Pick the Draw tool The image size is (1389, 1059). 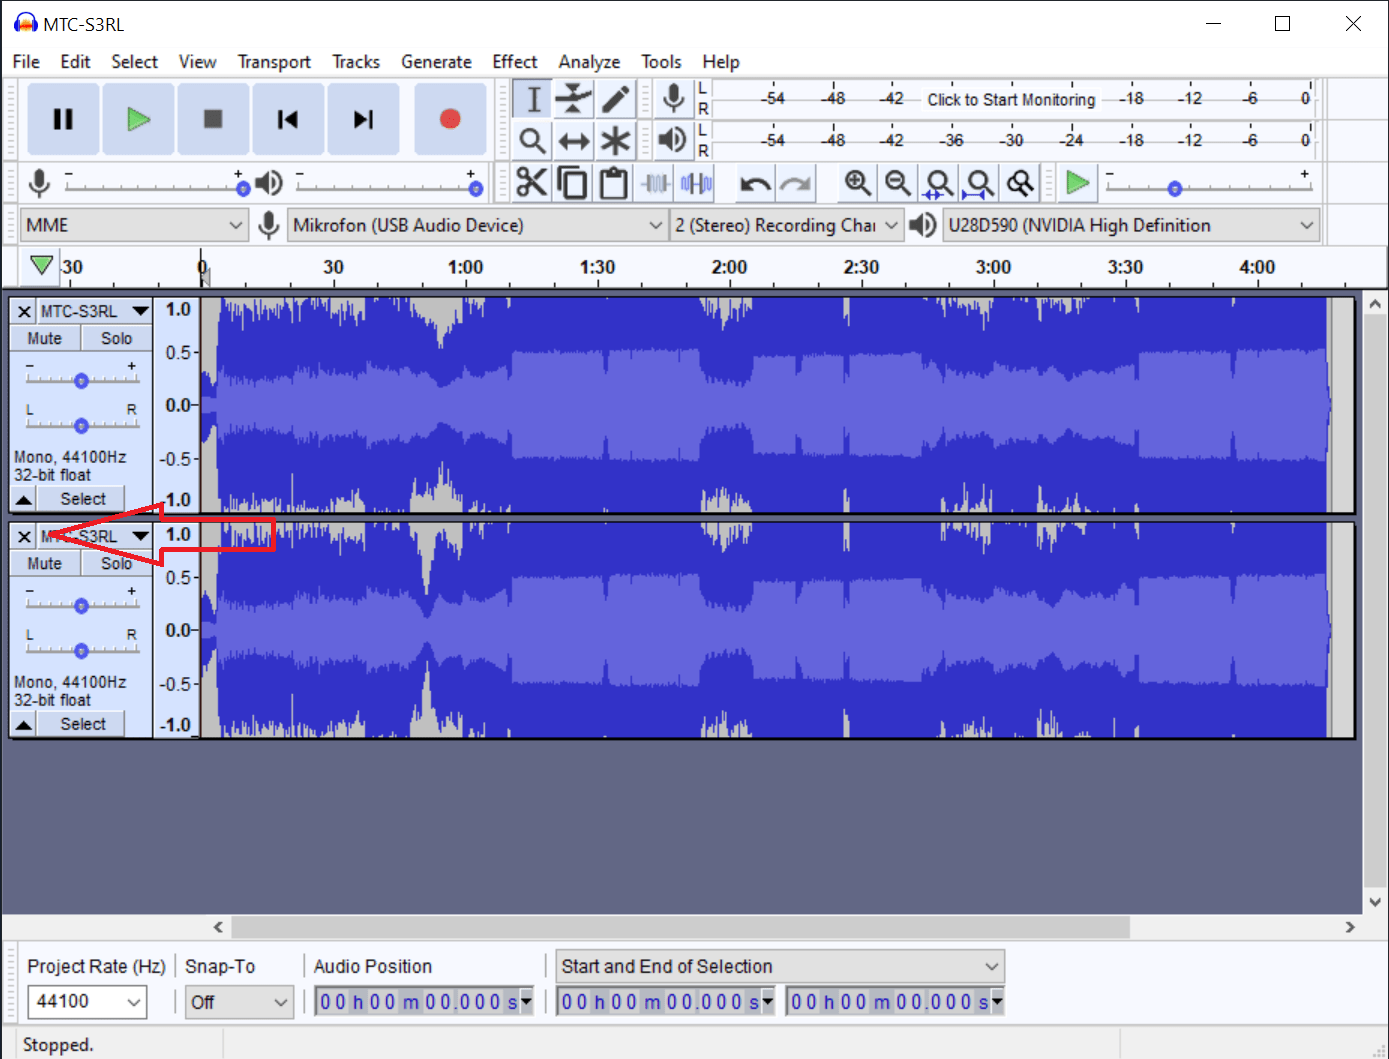point(615,99)
